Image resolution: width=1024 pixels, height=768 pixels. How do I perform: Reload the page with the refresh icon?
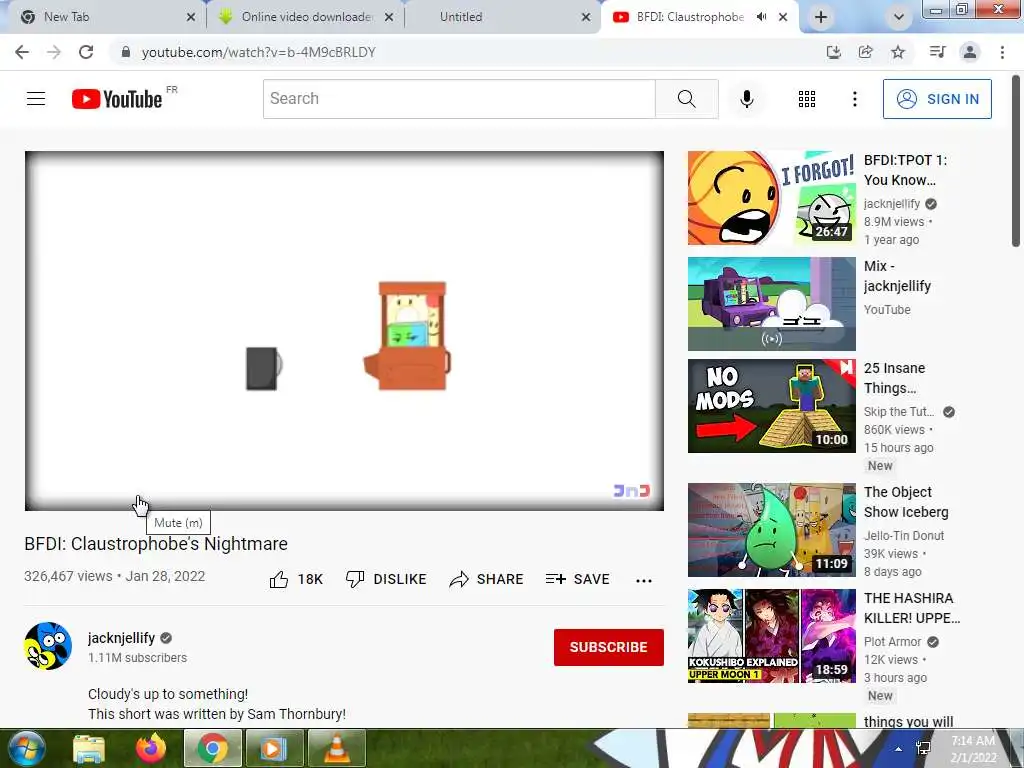[x=86, y=52]
